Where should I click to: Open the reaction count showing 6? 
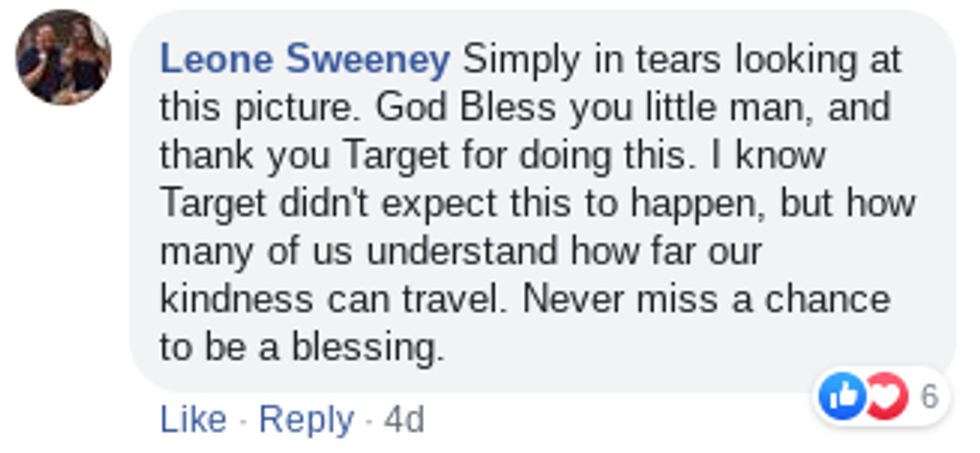point(929,397)
